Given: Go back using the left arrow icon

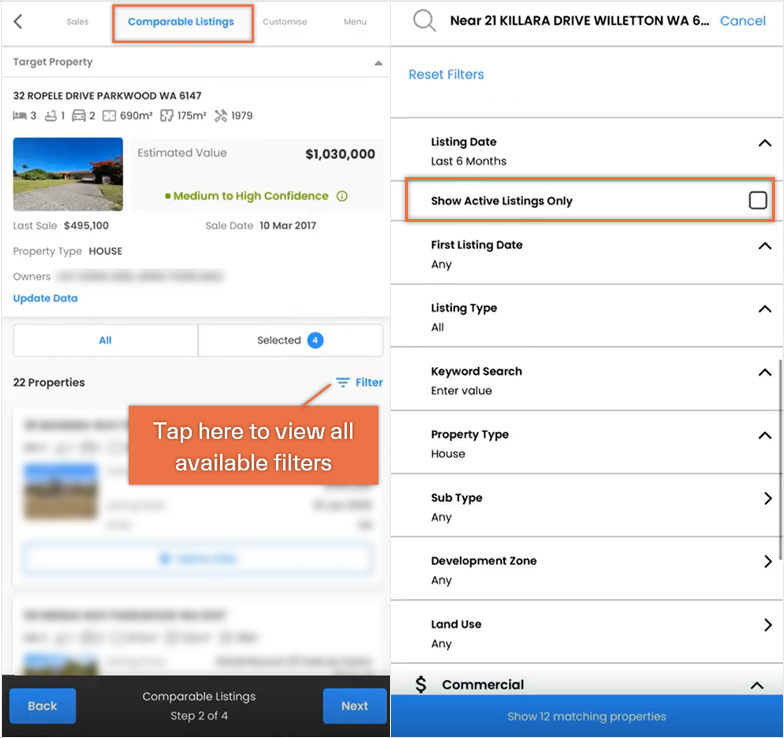Looking at the screenshot, I should (18, 21).
